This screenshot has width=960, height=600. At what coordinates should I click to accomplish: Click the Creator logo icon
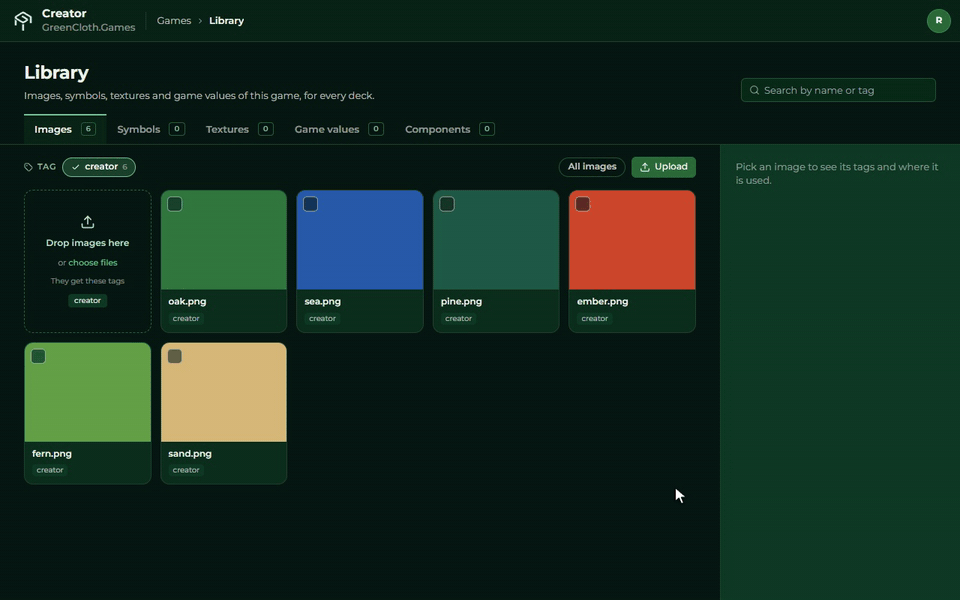point(23,21)
